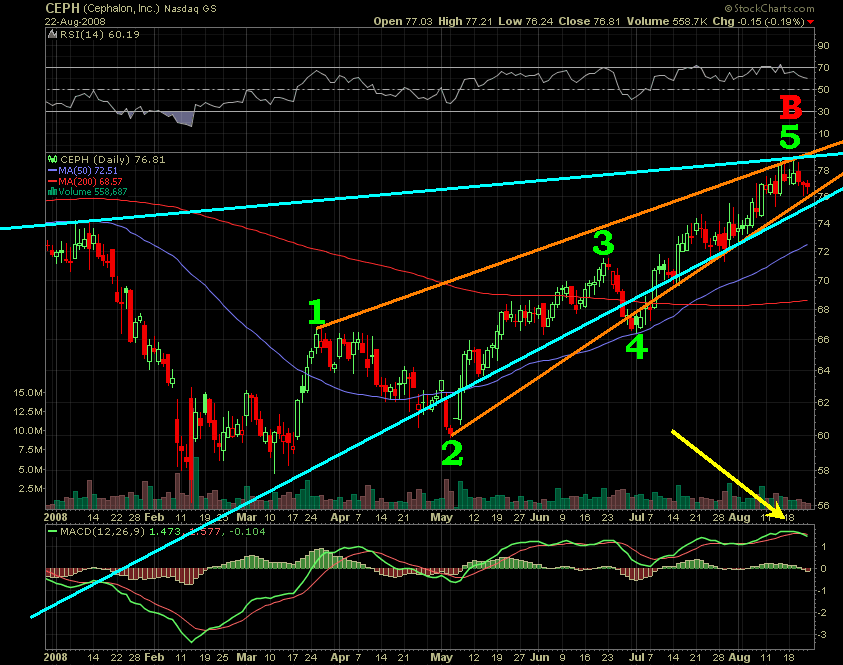Image resolution: width=843 pixels, height=665 pixels.
Task: Click Jun on the date axis below MACD
Action: coord(539,657)
